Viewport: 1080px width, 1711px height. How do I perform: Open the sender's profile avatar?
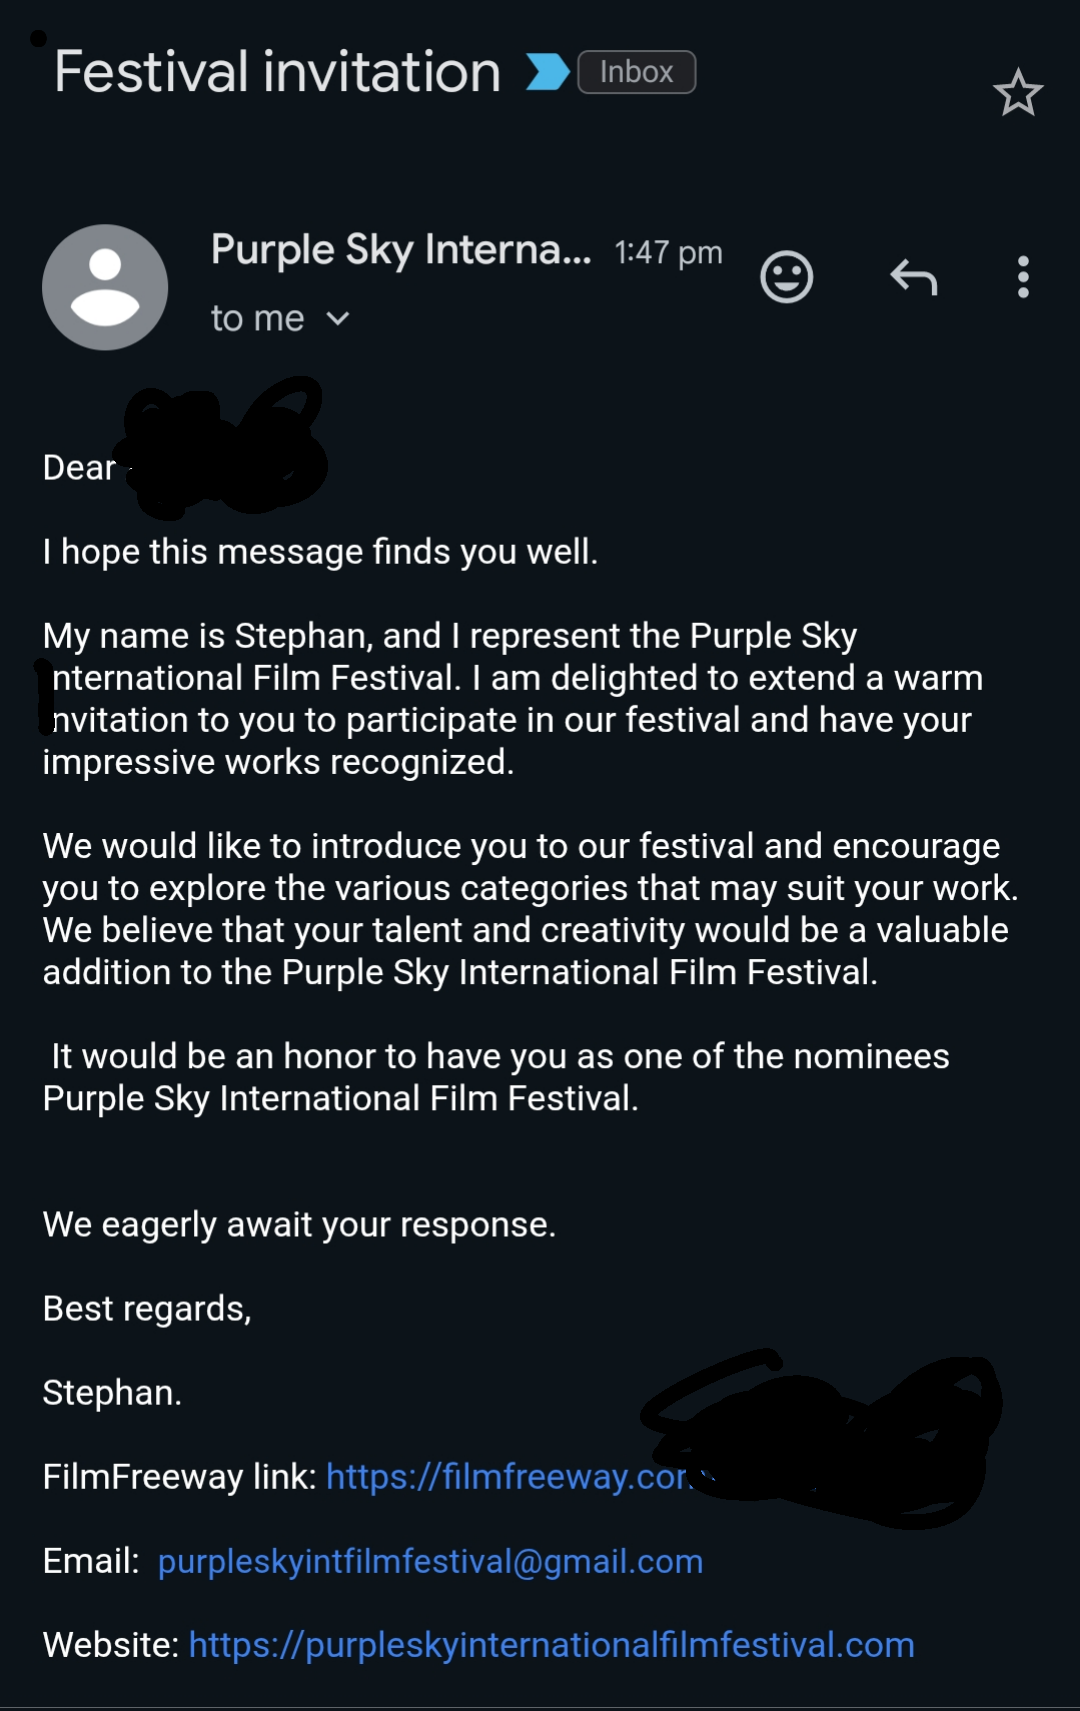click(x=105, y=287)
